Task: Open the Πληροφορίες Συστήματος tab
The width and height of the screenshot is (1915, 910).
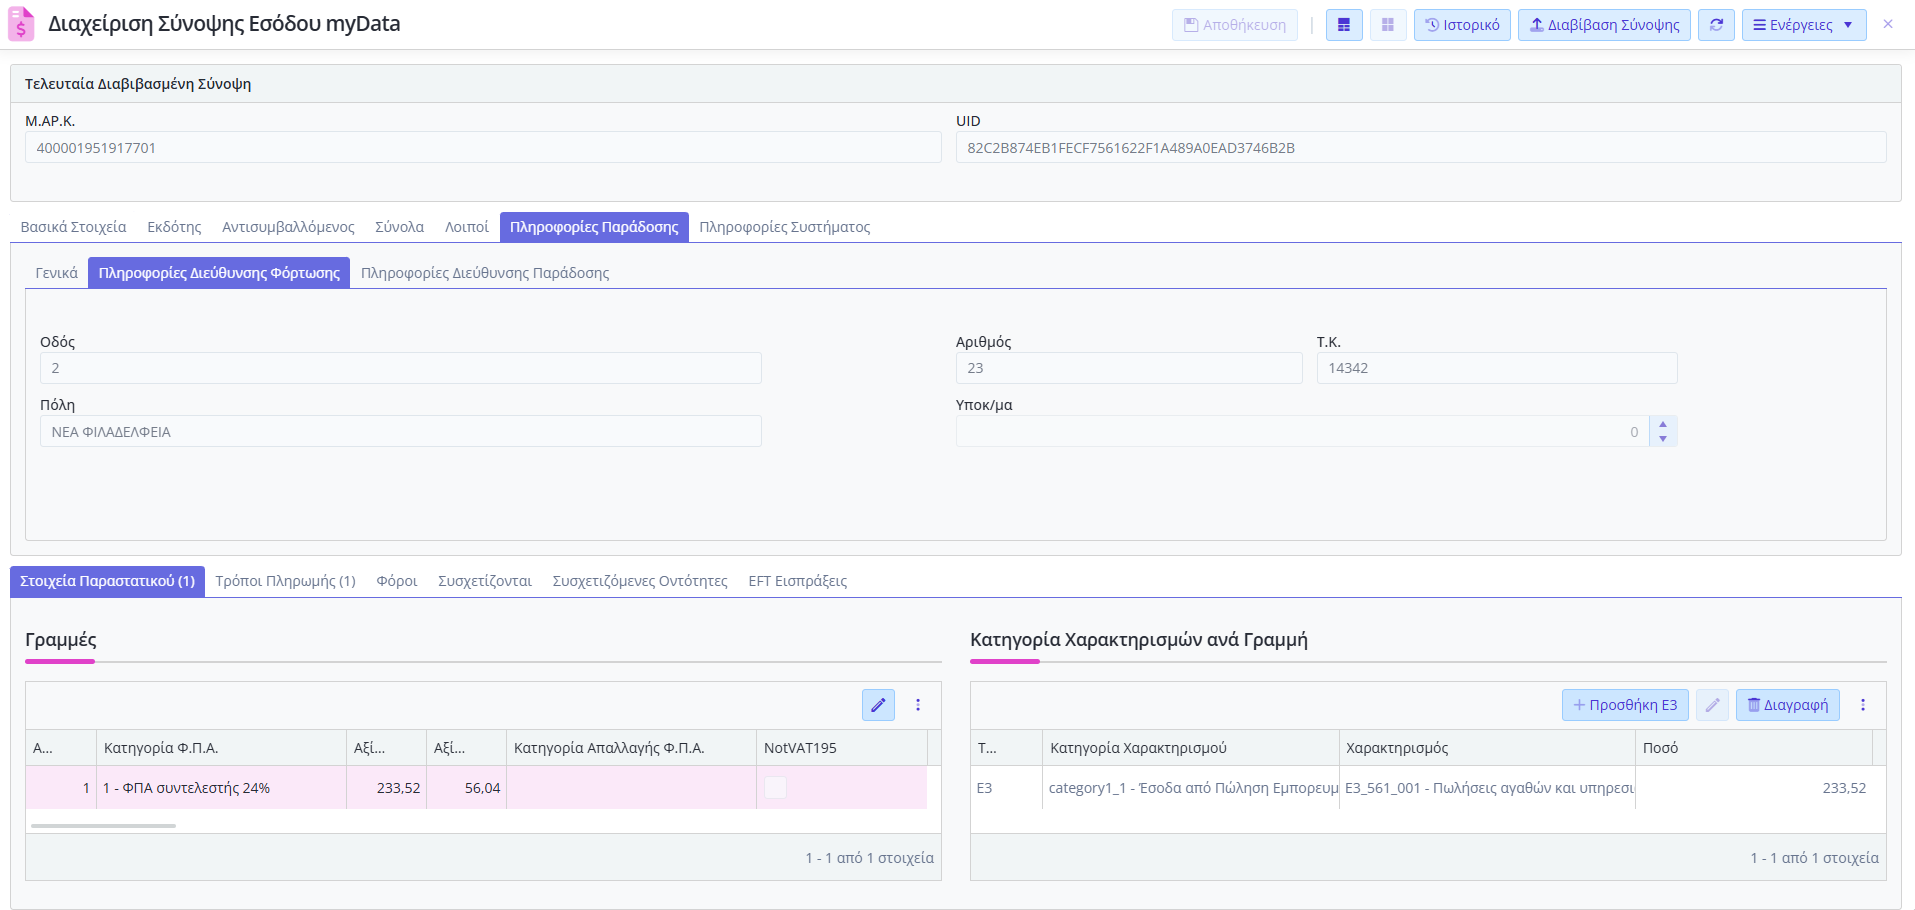Action: coord(785,227)
